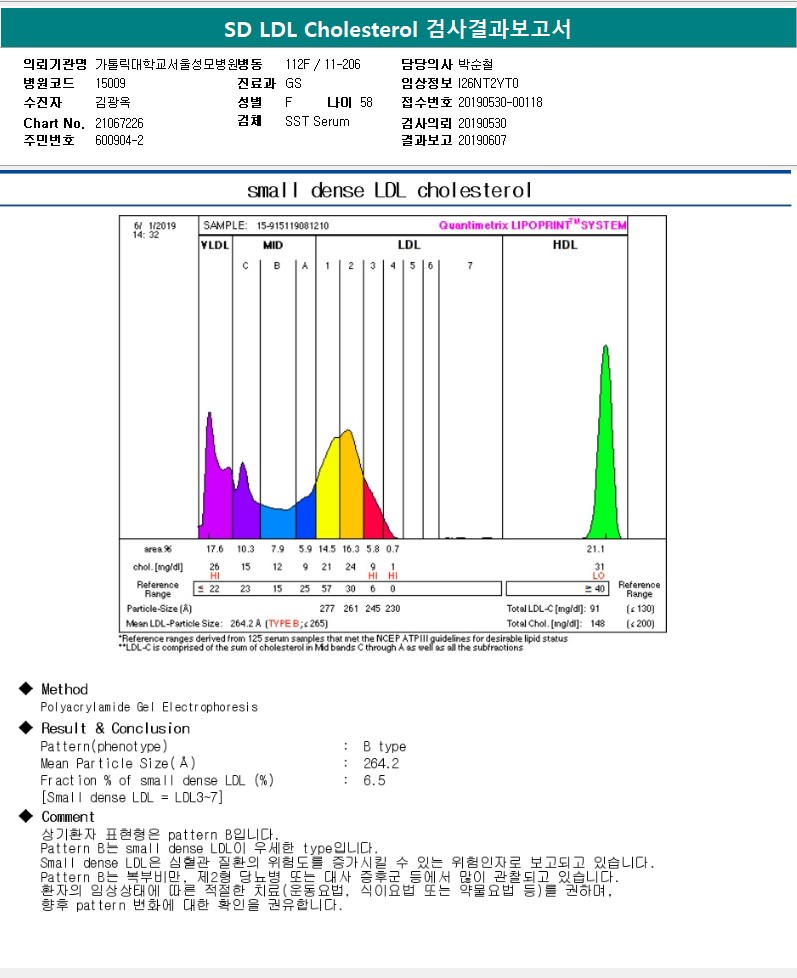Select the small dense LDL fraction '6.5'
797x978 pixels.
[374, 780]
